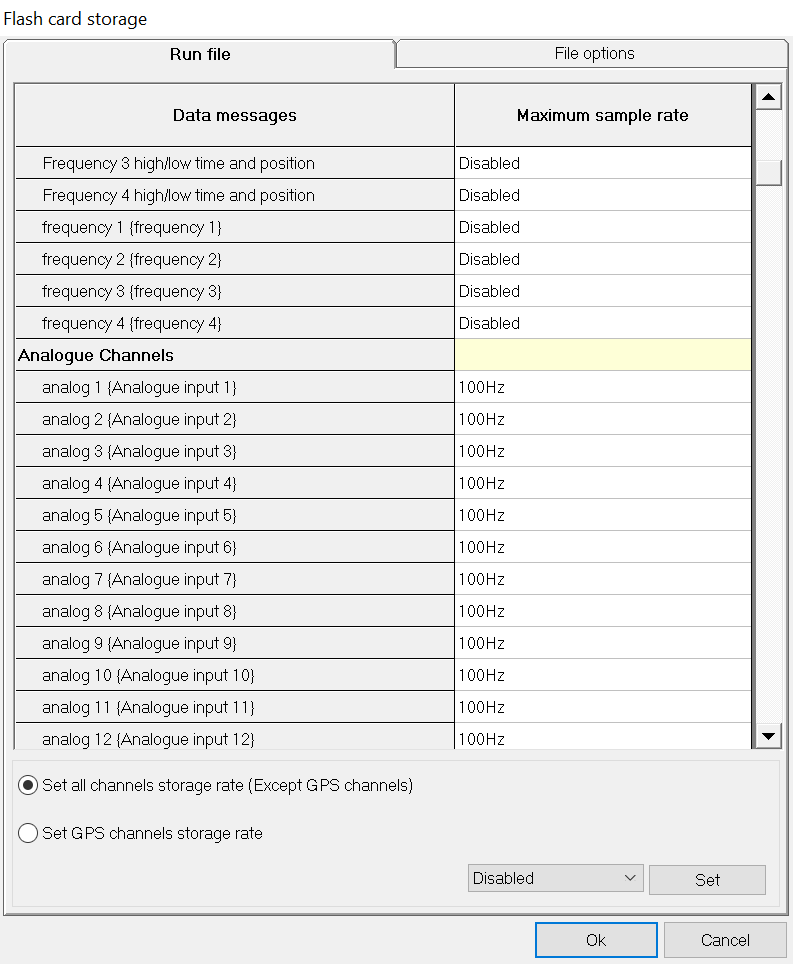Select 'Set GPS channels storage rate' radio option
This screenshot has width=793, height=964.
[28, 833]
